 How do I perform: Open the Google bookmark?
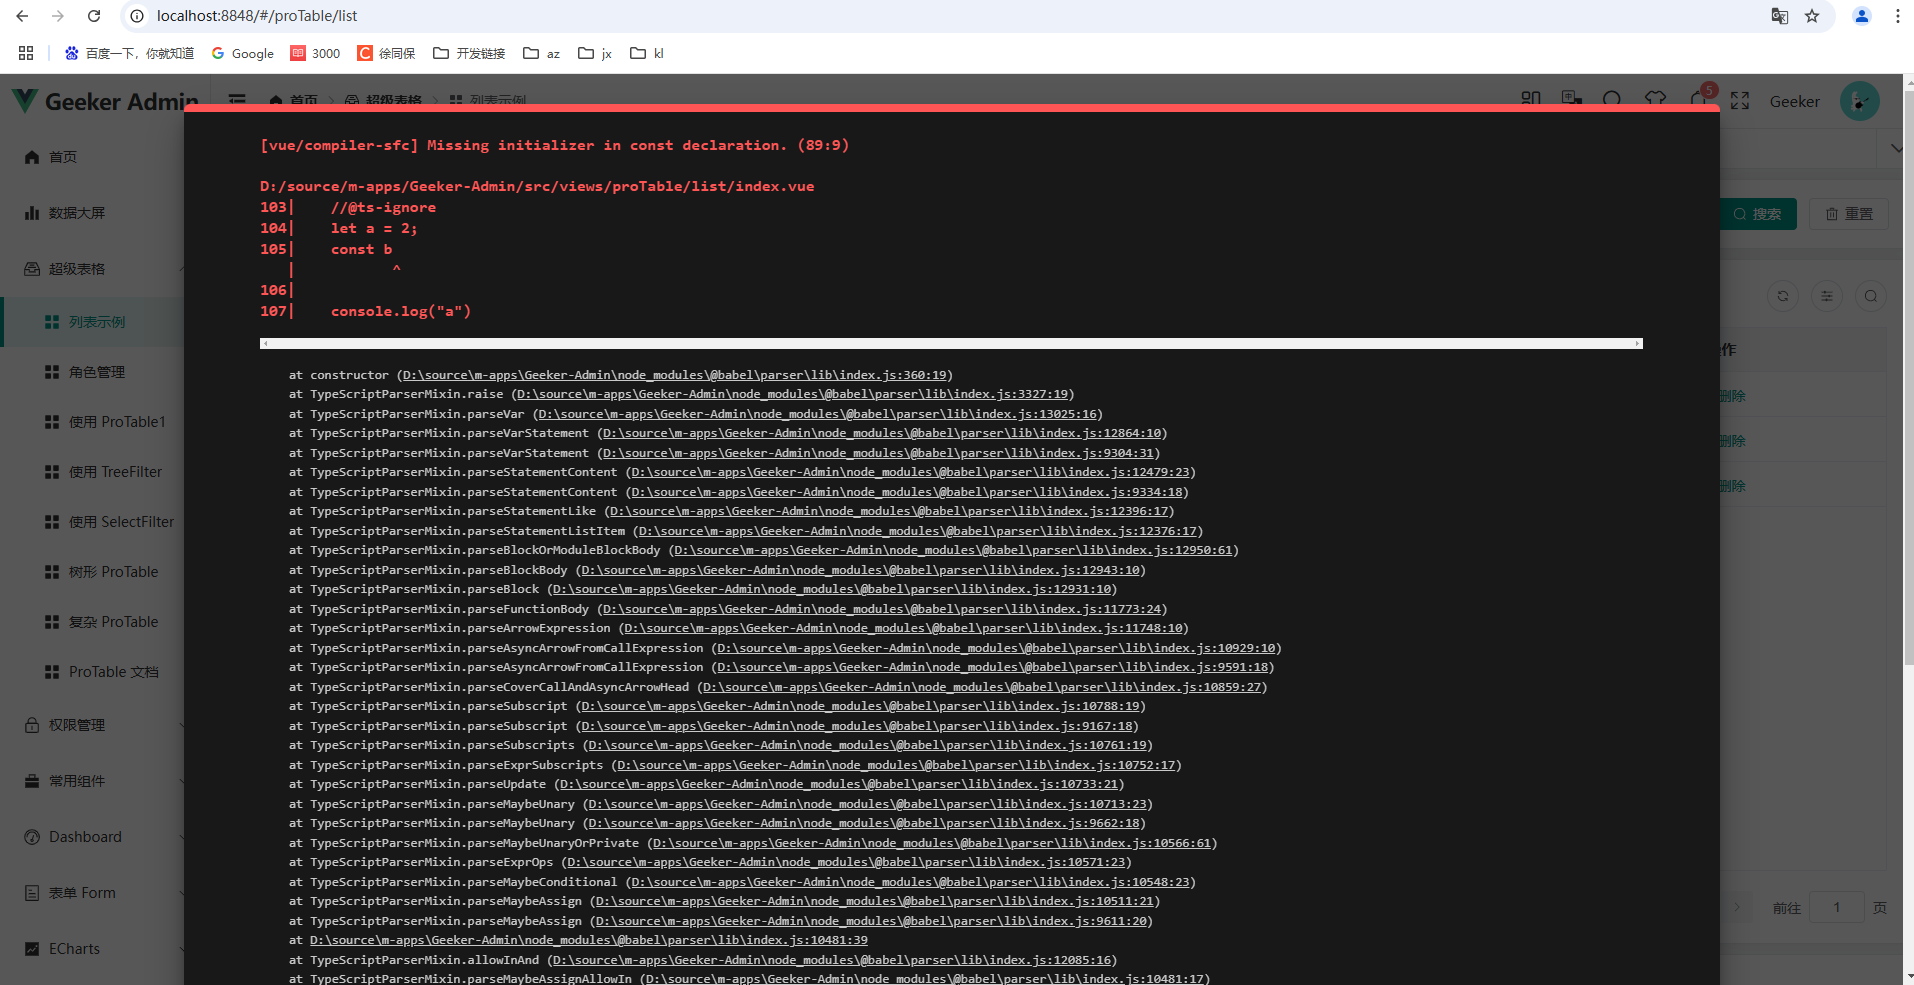[x=243, y=53]
